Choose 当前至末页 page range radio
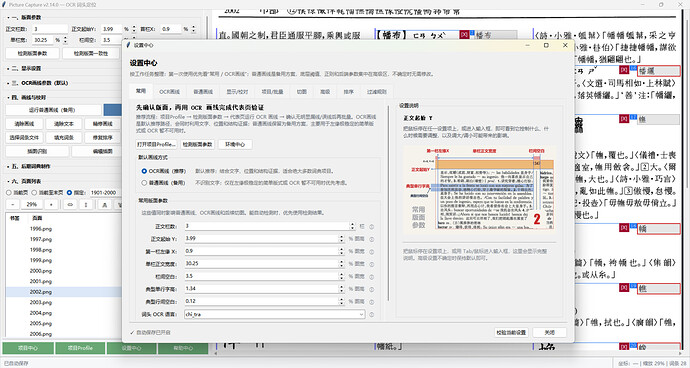This screenshot has width=690, height=368. tap(34, 192)
